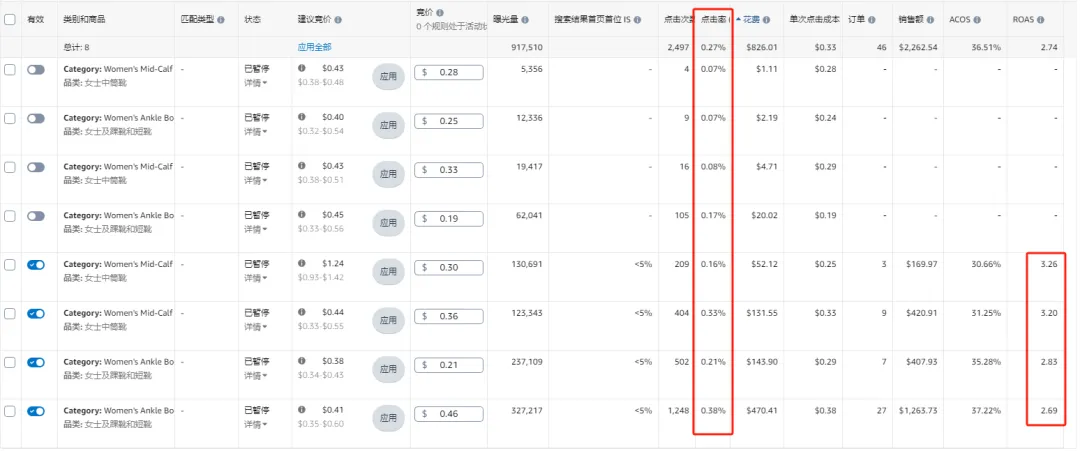This screenshot has width=1080, height=451.
Task: Click info icon next to $0.38 suggested bid
Action: coord(302,361)
